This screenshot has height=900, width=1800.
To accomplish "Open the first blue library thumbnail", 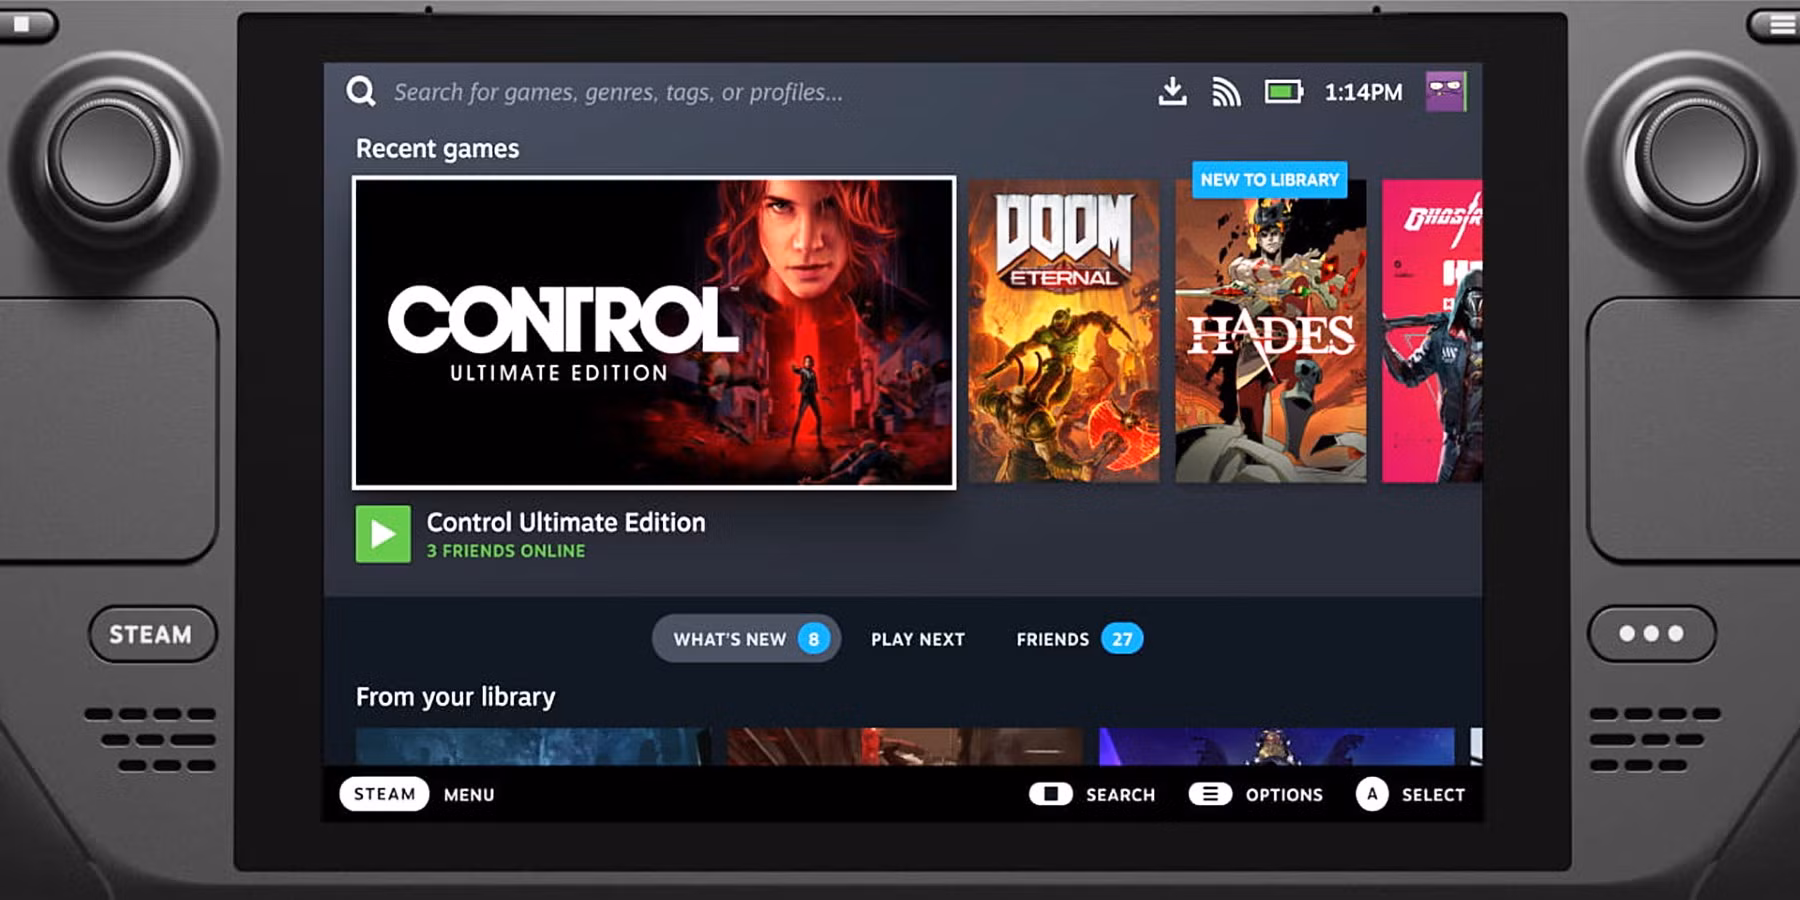I will pos(533,746).
